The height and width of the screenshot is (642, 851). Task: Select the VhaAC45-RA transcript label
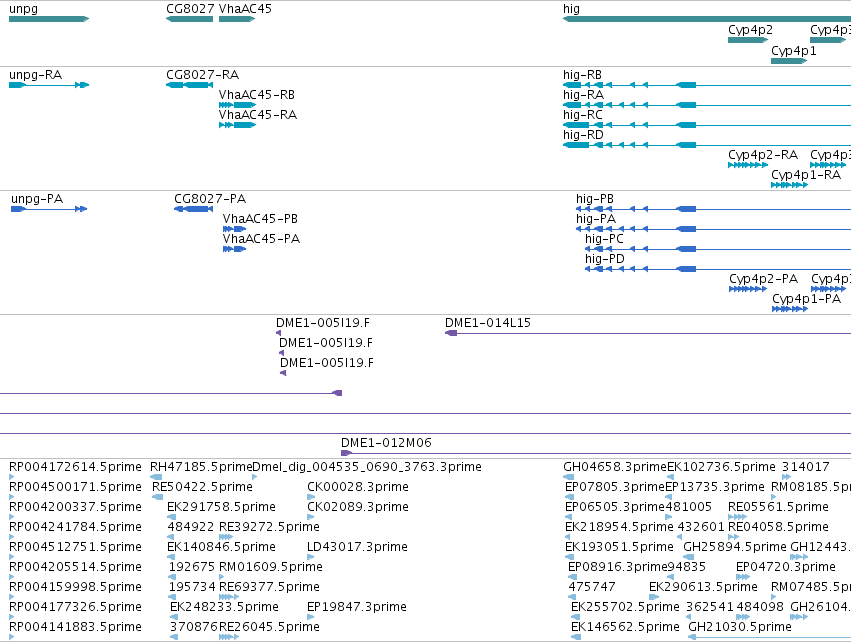(258, 115)
